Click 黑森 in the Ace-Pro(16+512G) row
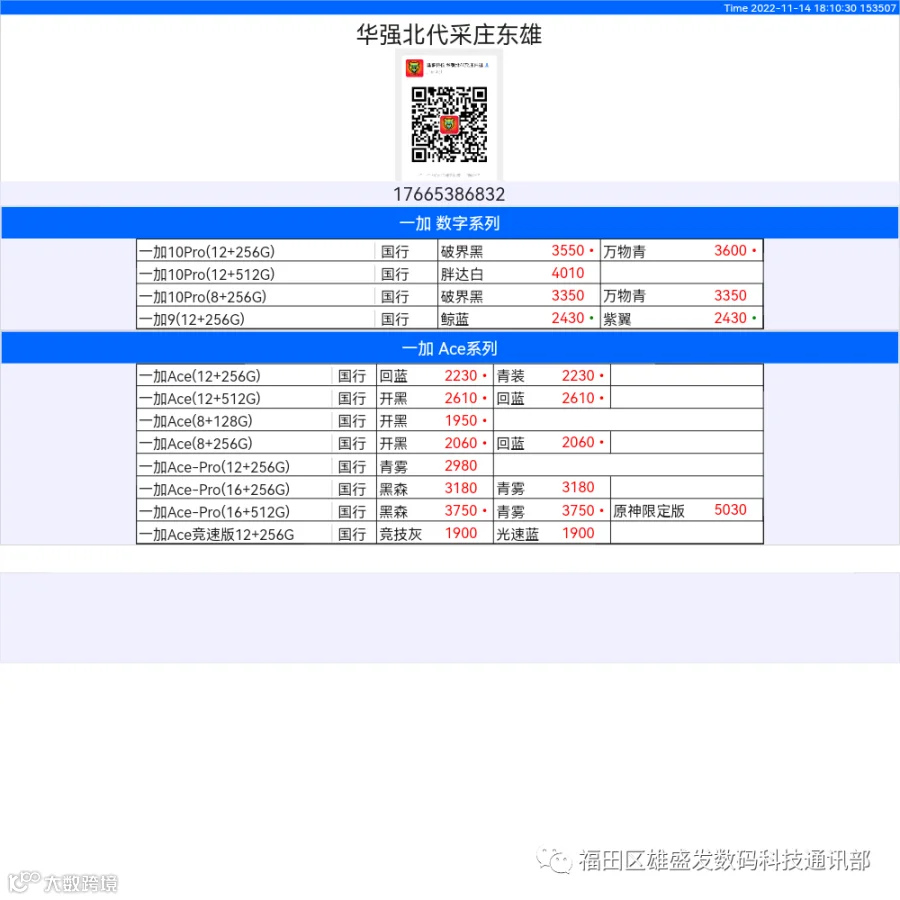900x900 pixels. pyautogui.click(x=394, y=511)
